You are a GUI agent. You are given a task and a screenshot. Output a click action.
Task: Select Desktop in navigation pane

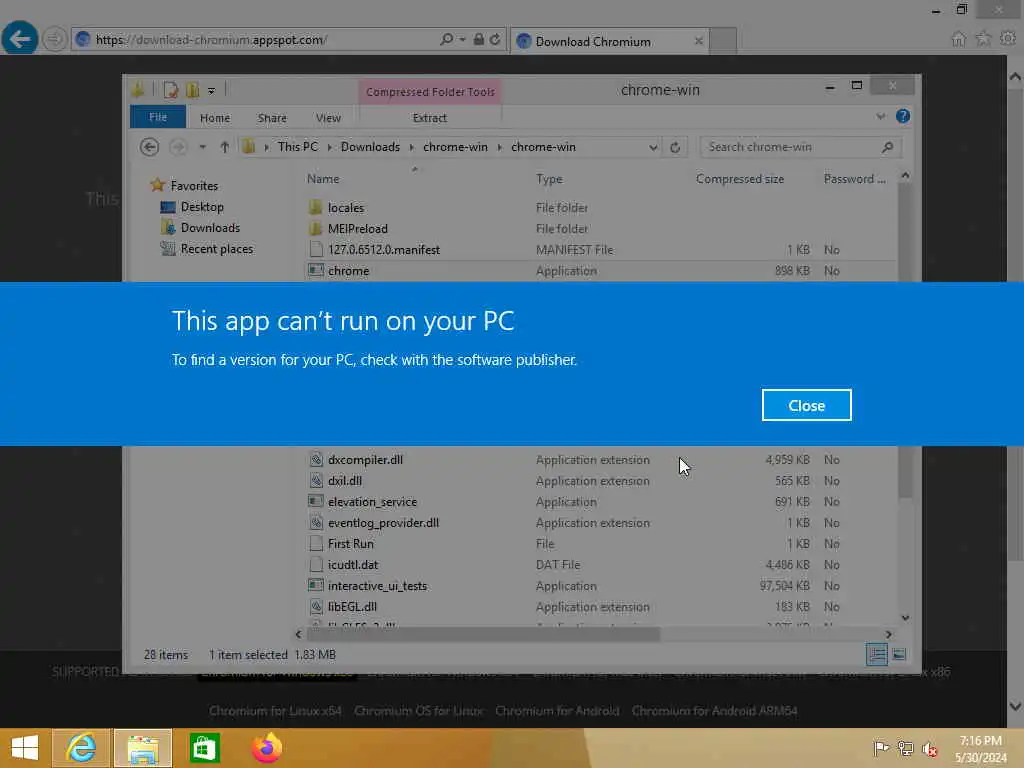(202, 207)
